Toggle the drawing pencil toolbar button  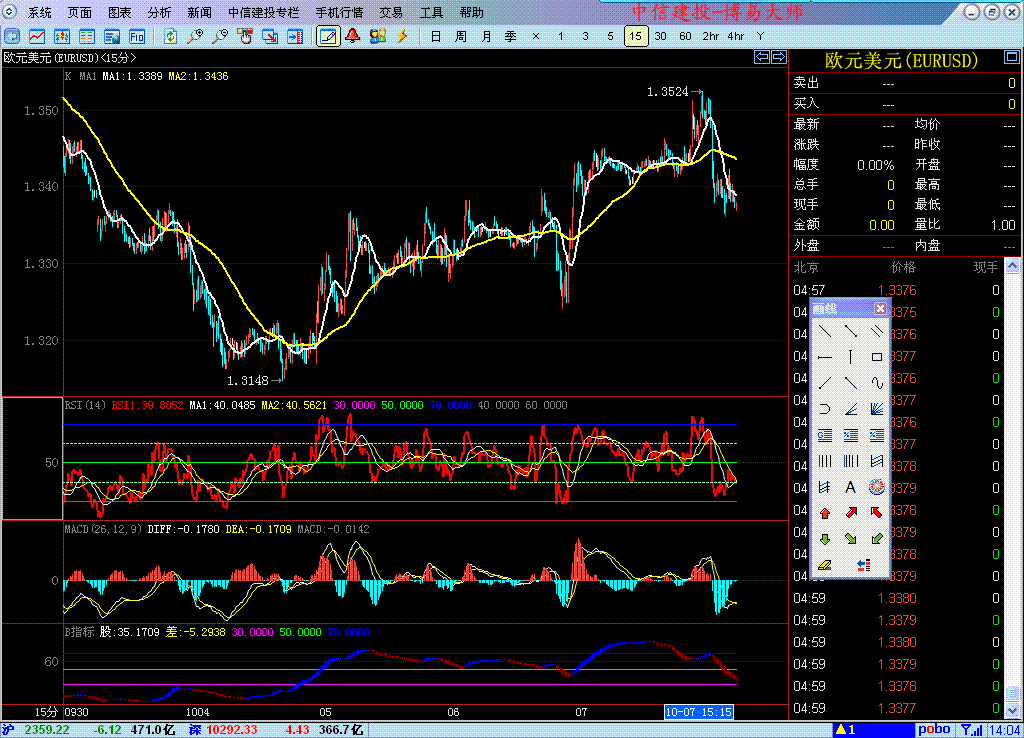click(x=327, y=36)
